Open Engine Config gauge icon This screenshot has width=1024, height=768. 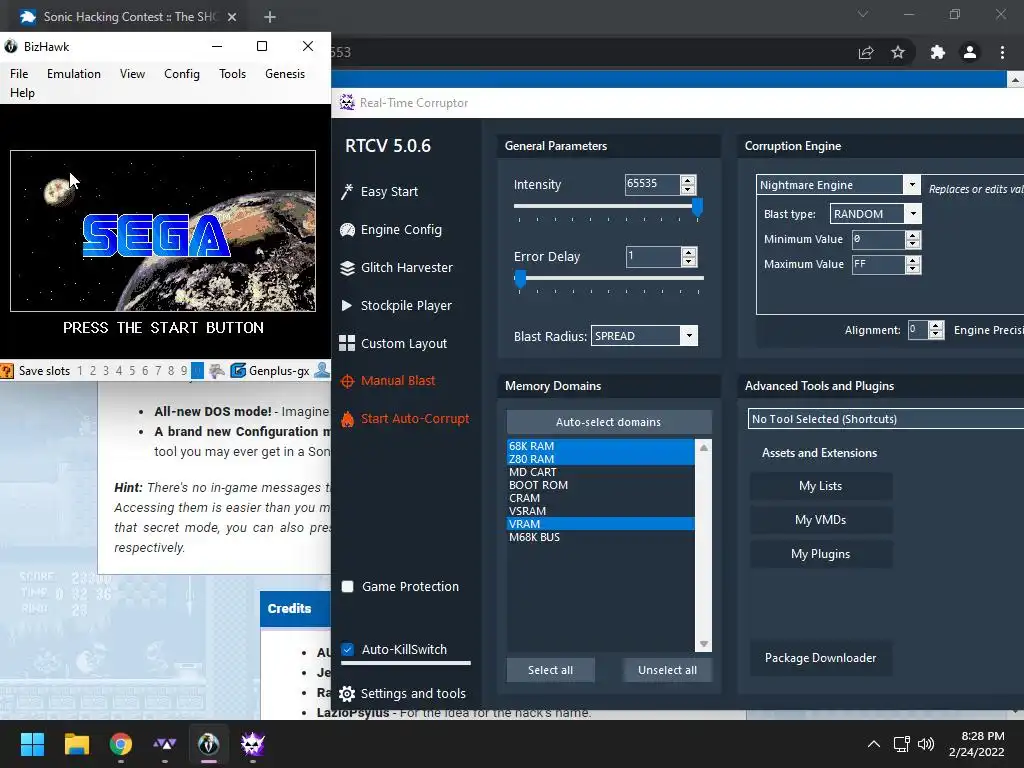click(x=347, y=230)
